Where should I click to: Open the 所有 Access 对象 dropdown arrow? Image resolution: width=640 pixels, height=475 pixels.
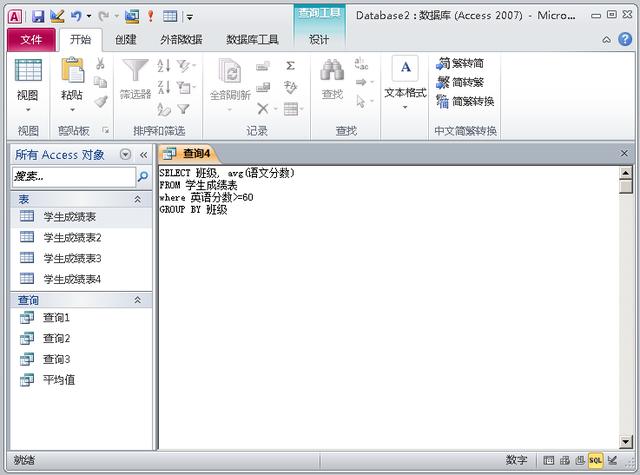click(x=125, y=154)
